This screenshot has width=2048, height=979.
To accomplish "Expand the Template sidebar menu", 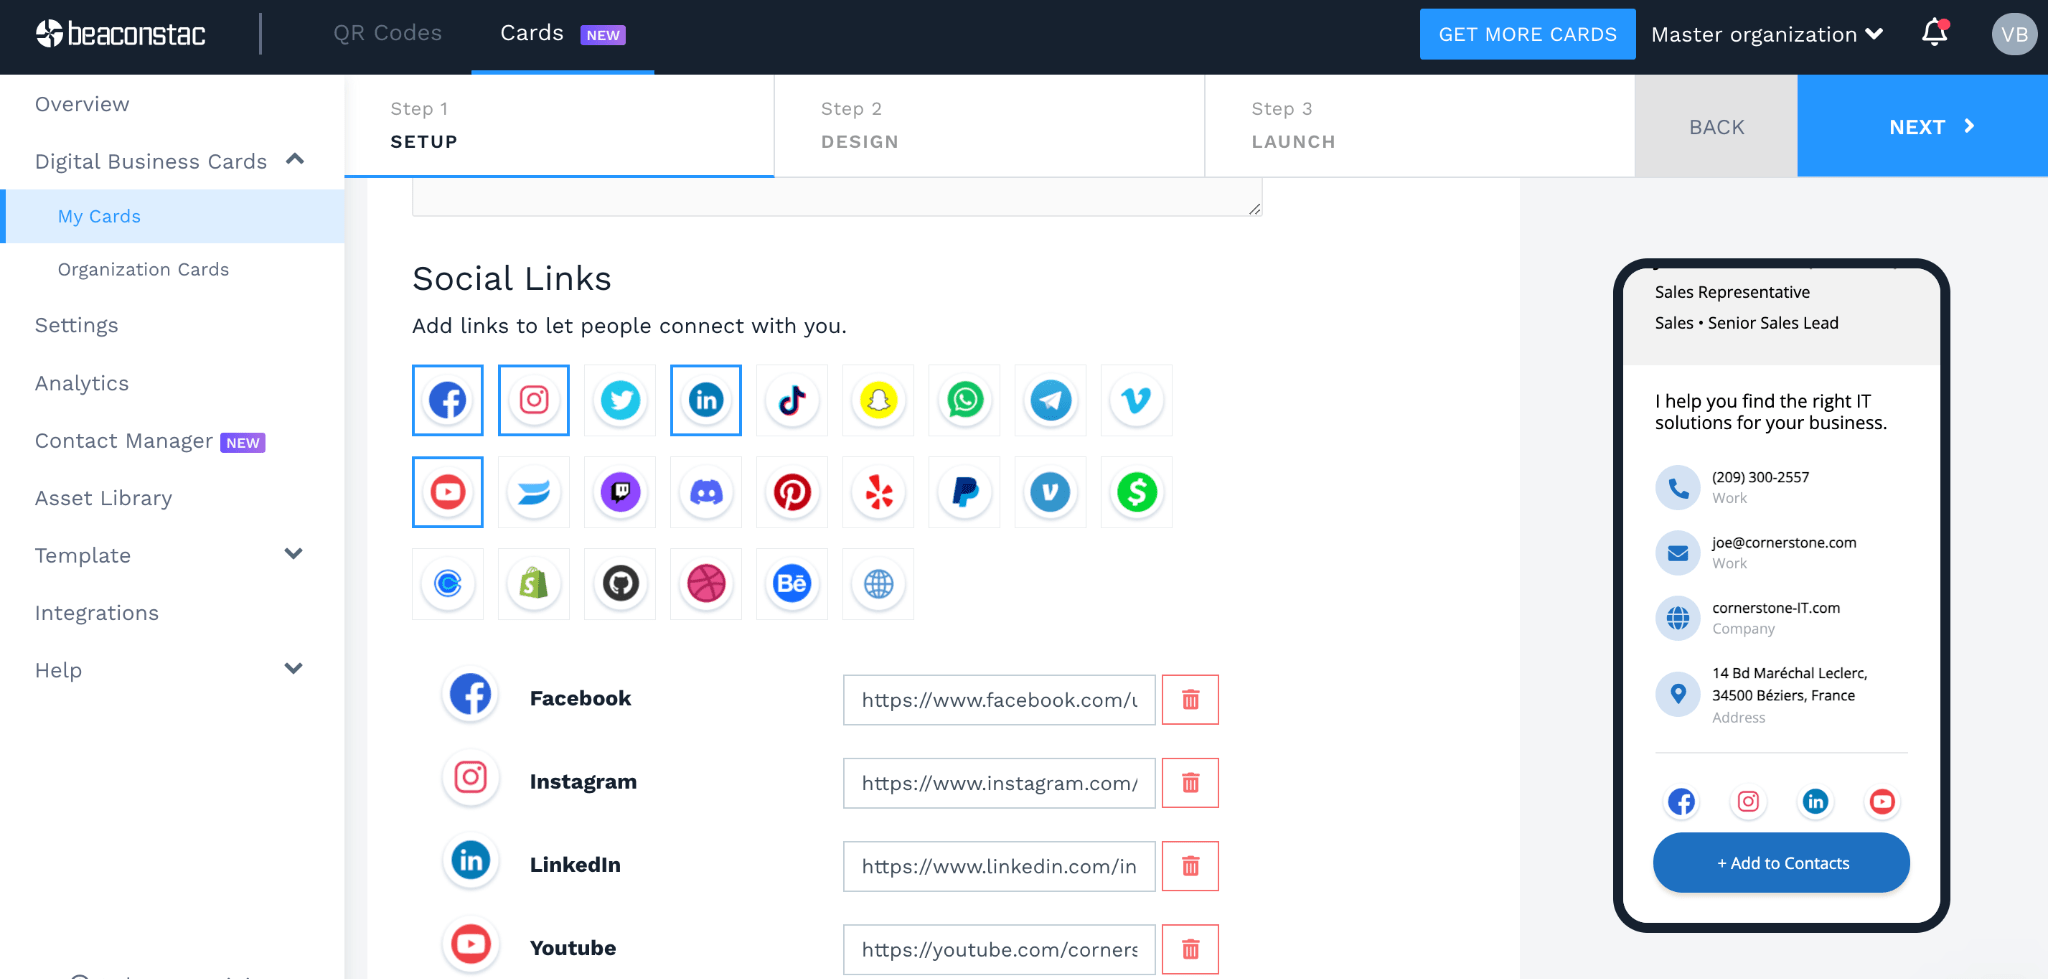I will (293, 555).
